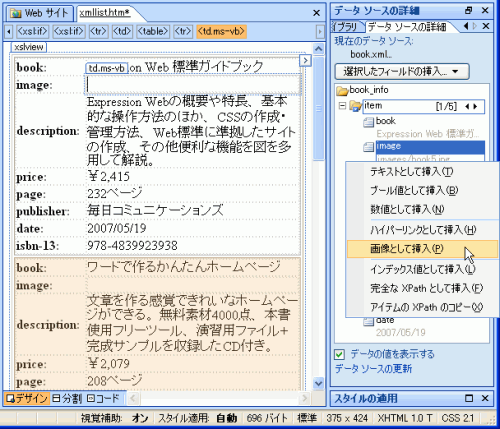Select the item node

[423, 106]
